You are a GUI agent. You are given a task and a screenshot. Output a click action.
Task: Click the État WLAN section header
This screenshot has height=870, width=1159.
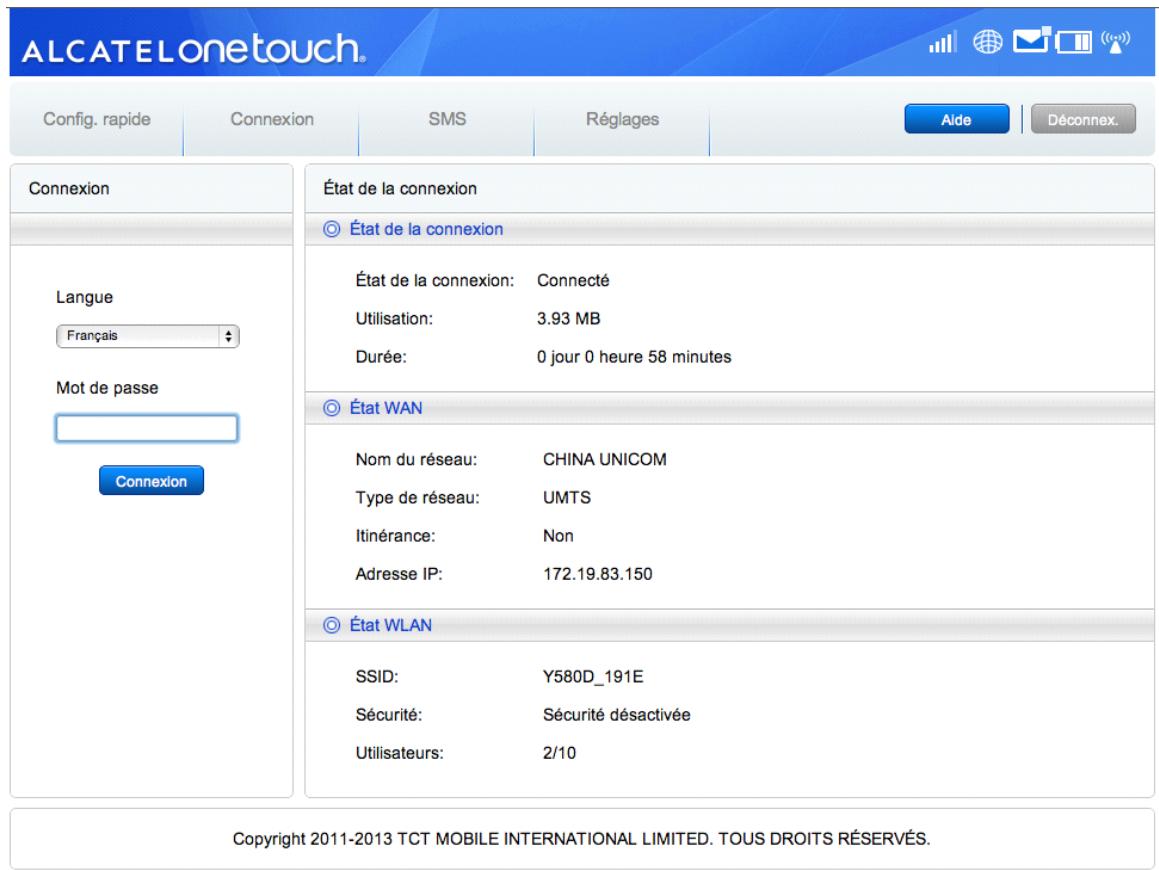730,625
